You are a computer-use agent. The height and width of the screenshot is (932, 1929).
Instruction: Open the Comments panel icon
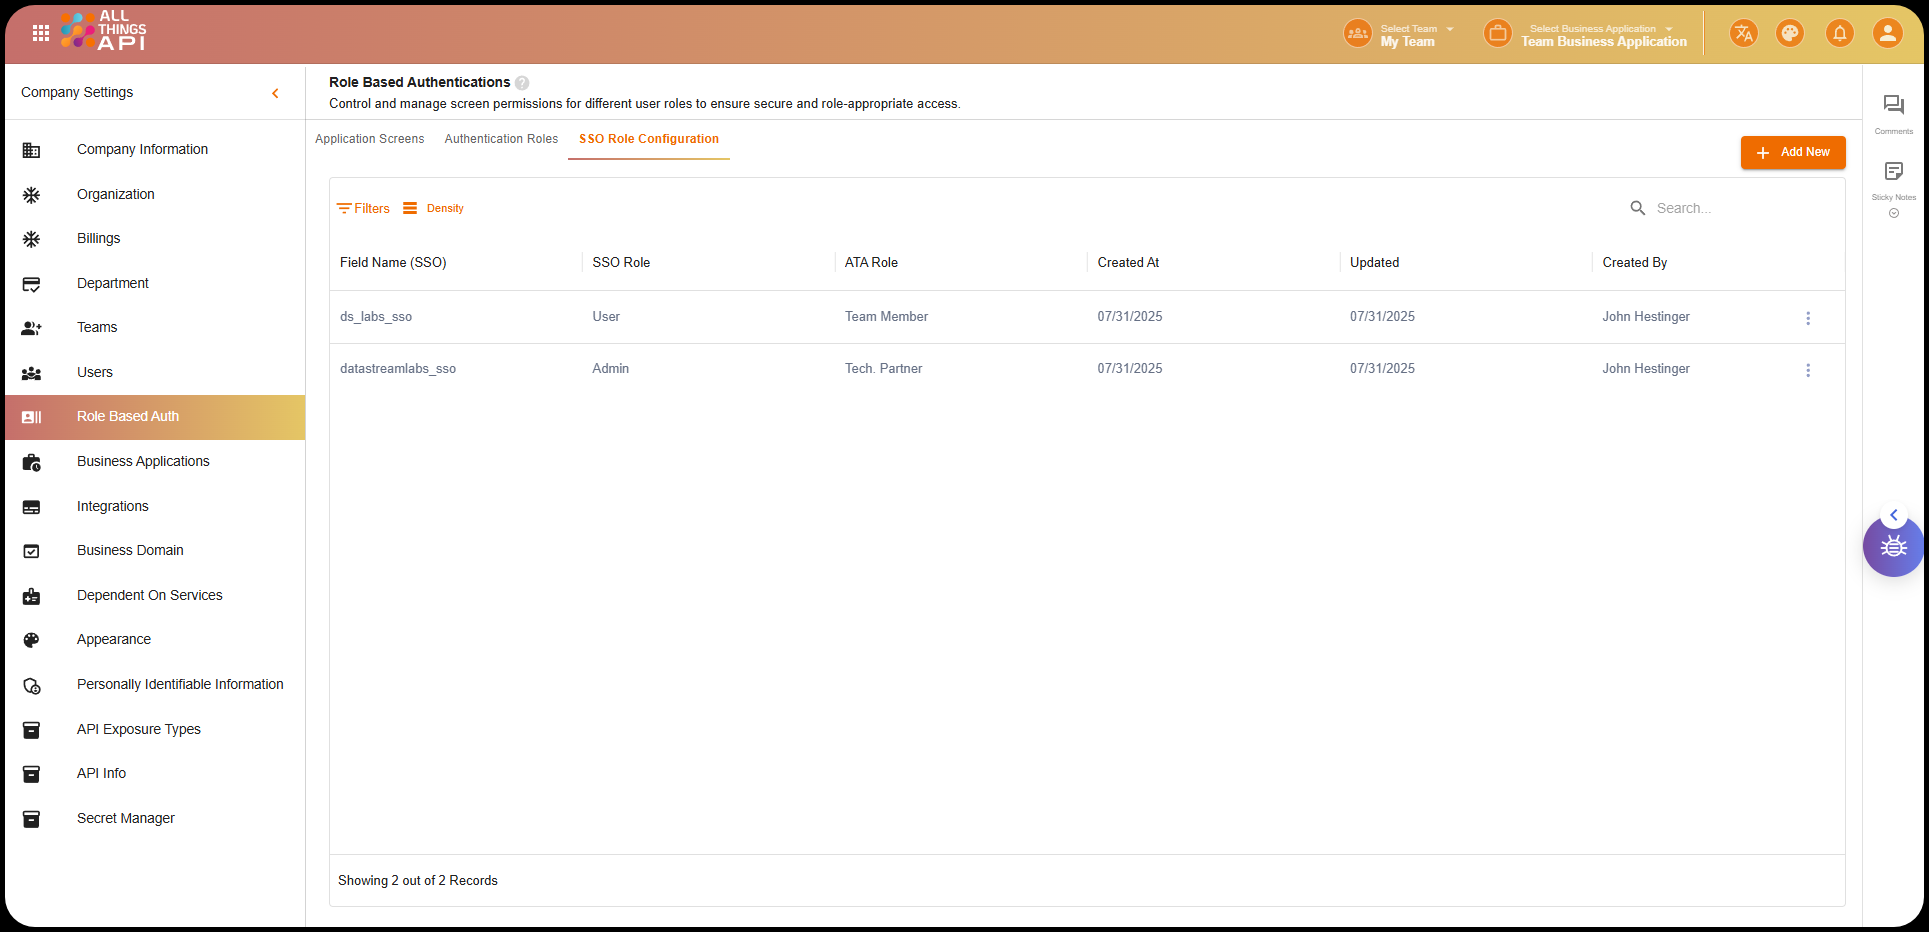pyautogui.click(x=1893, y=106)
